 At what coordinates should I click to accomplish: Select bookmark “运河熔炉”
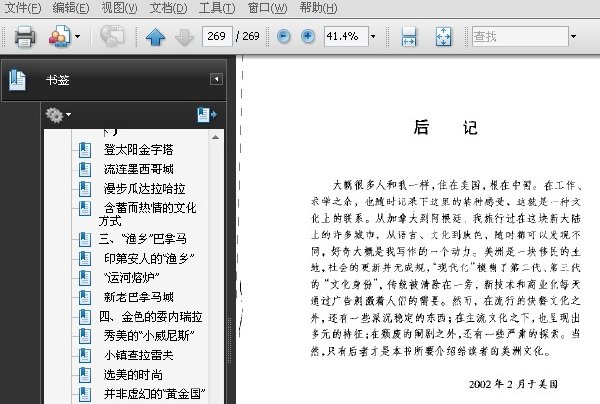point(131,278)
